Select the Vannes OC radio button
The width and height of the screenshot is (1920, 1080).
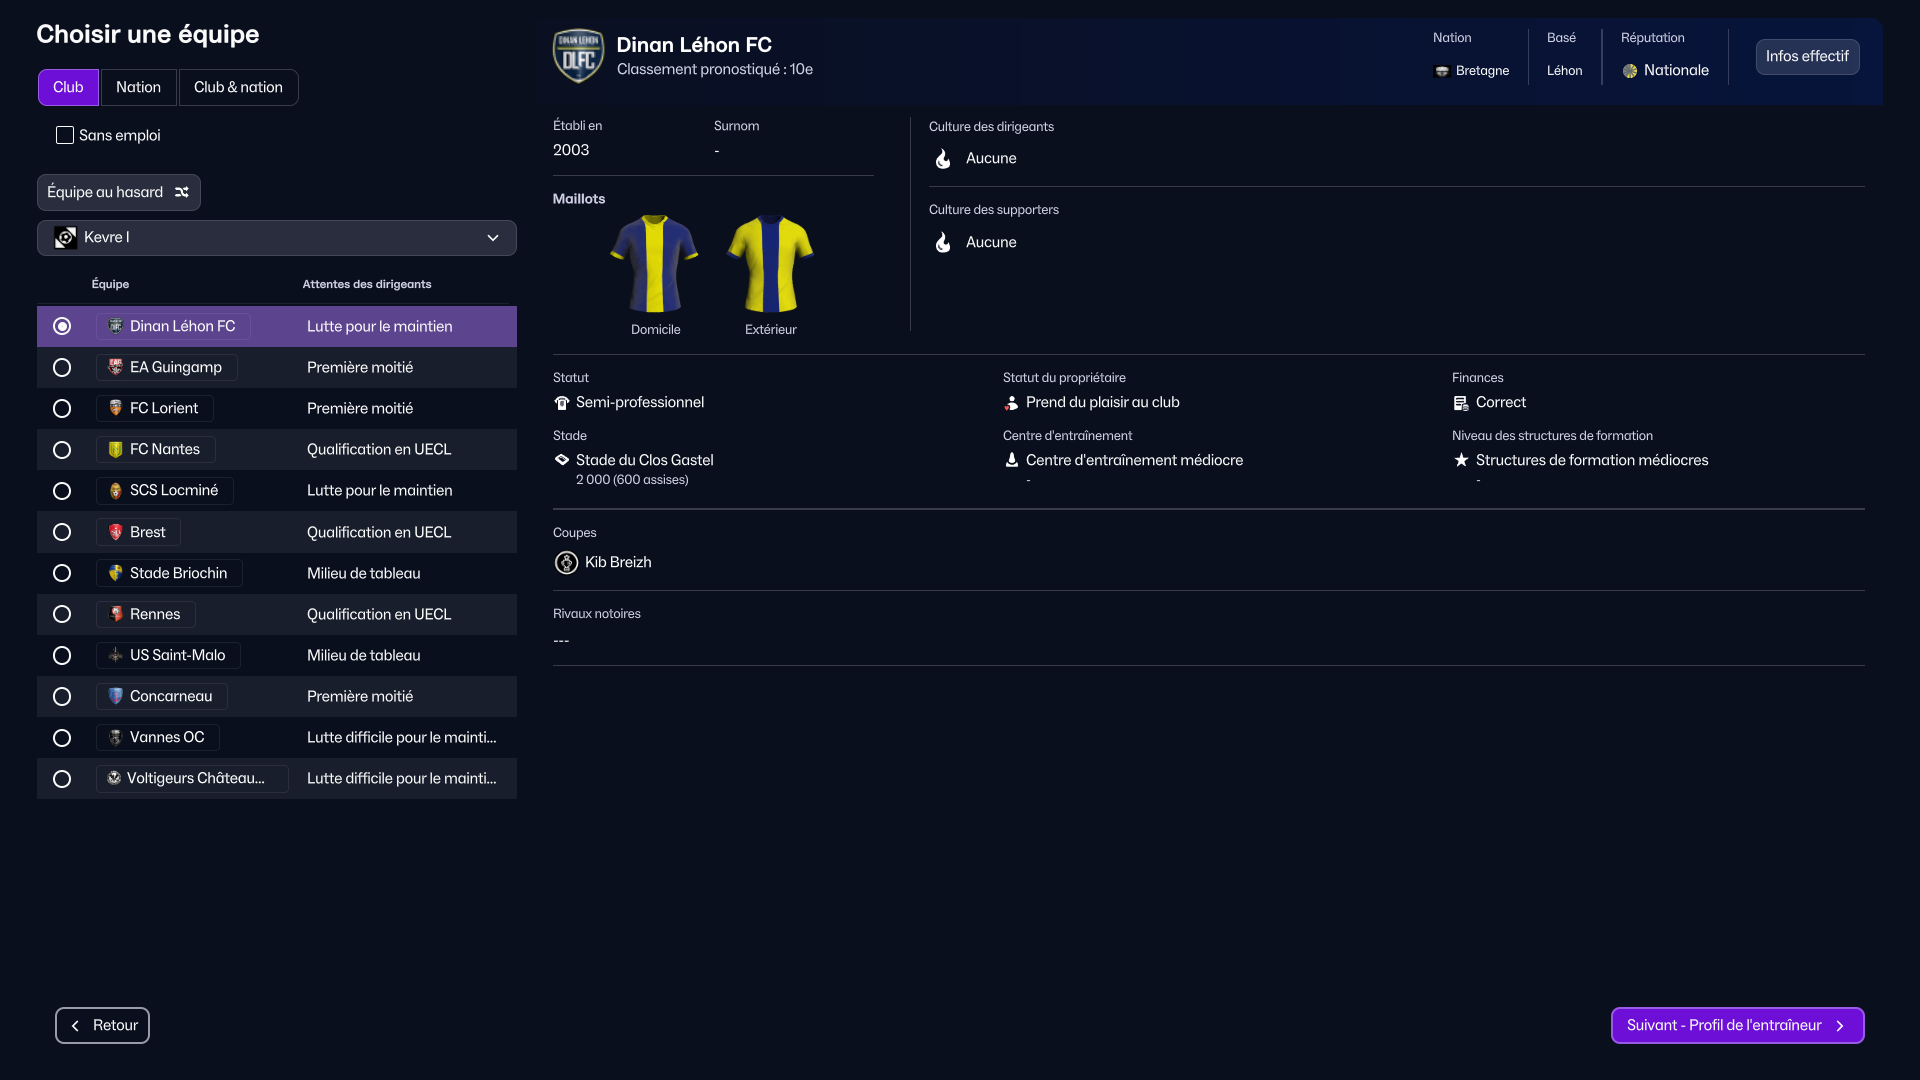(x=62, y=738)
